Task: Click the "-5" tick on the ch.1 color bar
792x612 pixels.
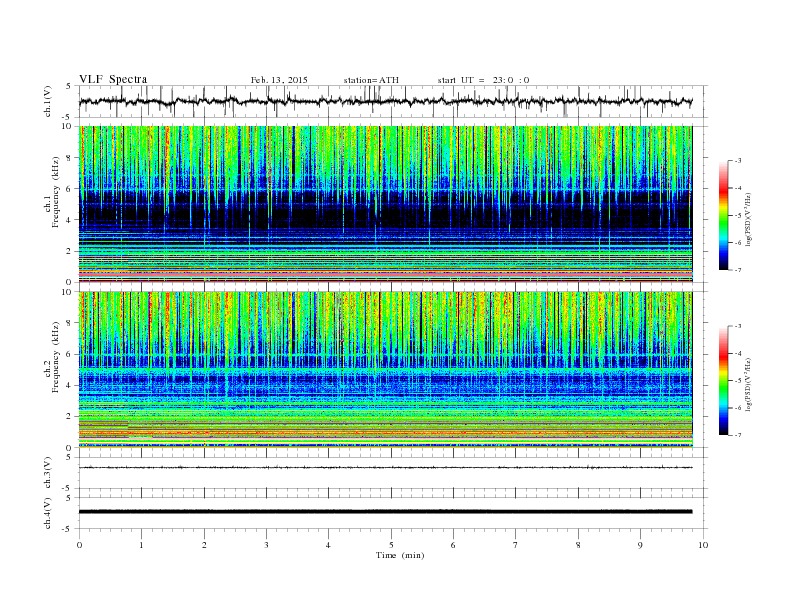Action: 737,215
